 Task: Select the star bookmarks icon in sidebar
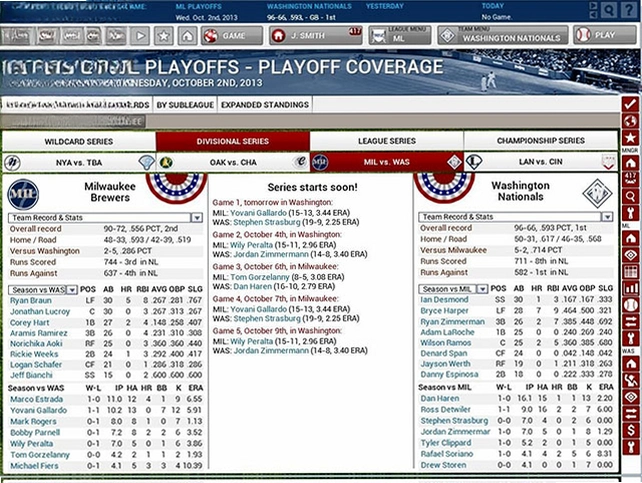pos(631,138)
